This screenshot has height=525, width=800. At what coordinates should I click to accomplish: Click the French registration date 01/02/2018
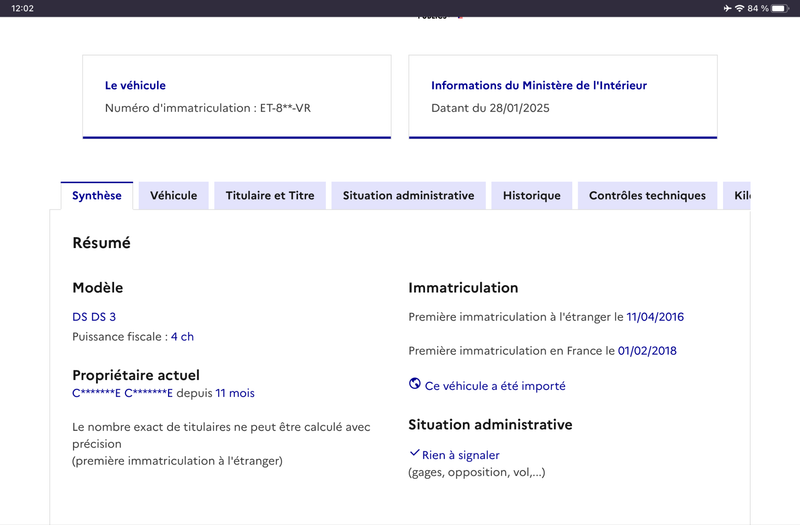(x=647, y=351)
